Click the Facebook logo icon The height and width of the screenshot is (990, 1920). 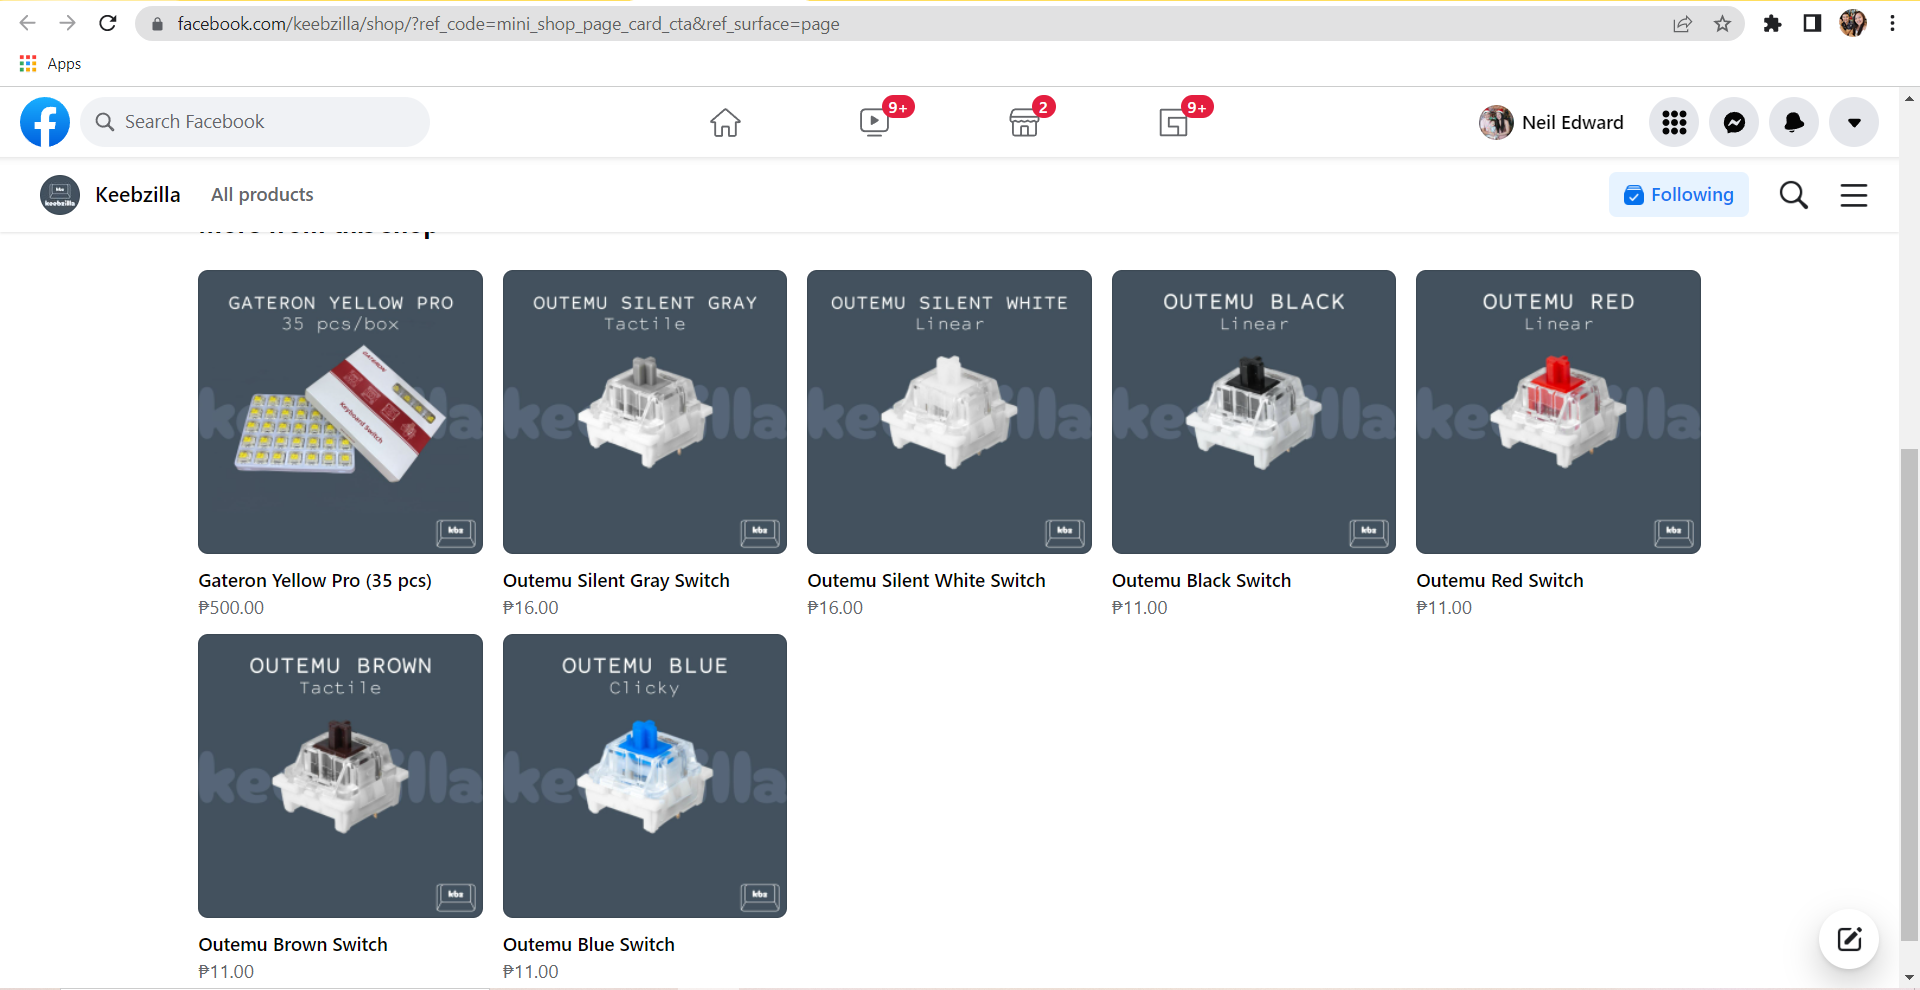tap(45, 122)
